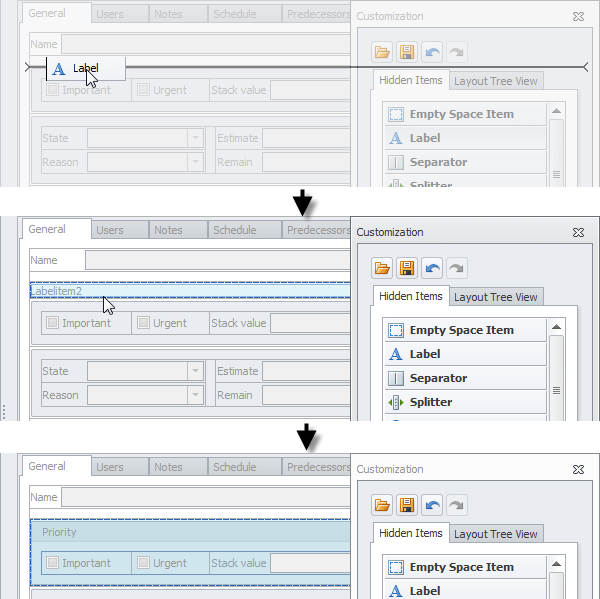
Task: Open the Schedule tab in the middle form
Action: (234, 230)
